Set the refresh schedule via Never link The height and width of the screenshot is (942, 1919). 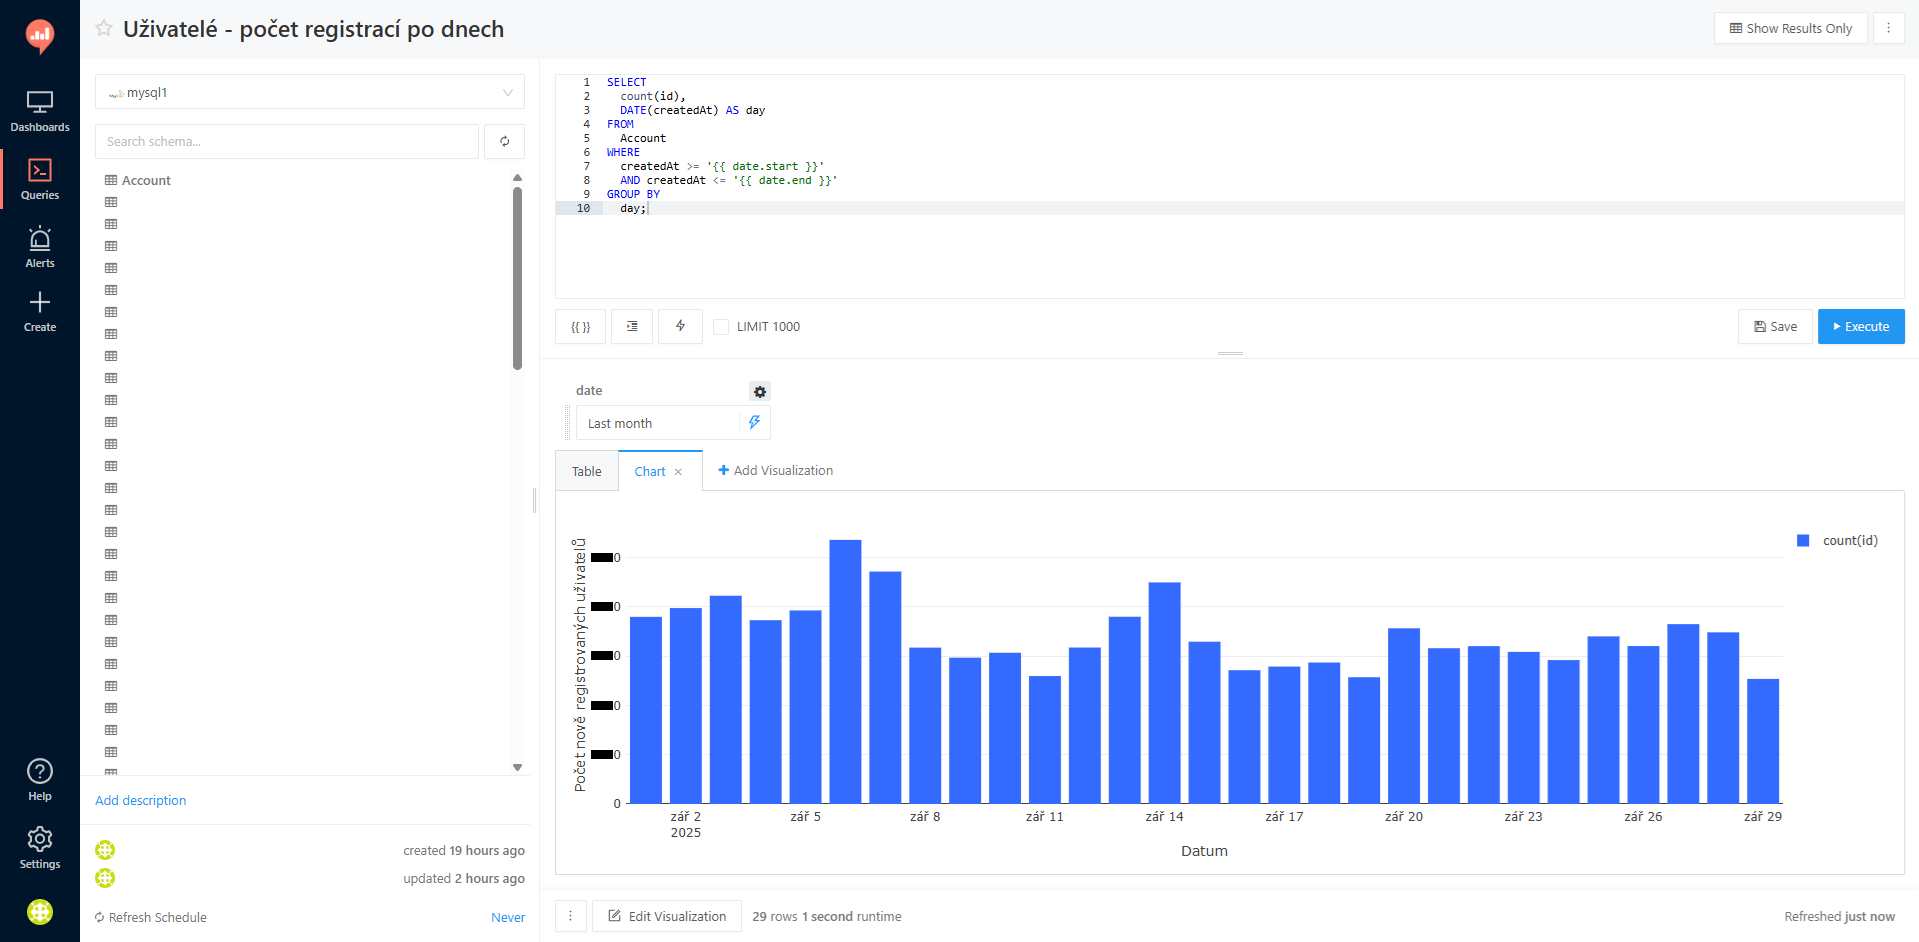click(x=508, y=918)
